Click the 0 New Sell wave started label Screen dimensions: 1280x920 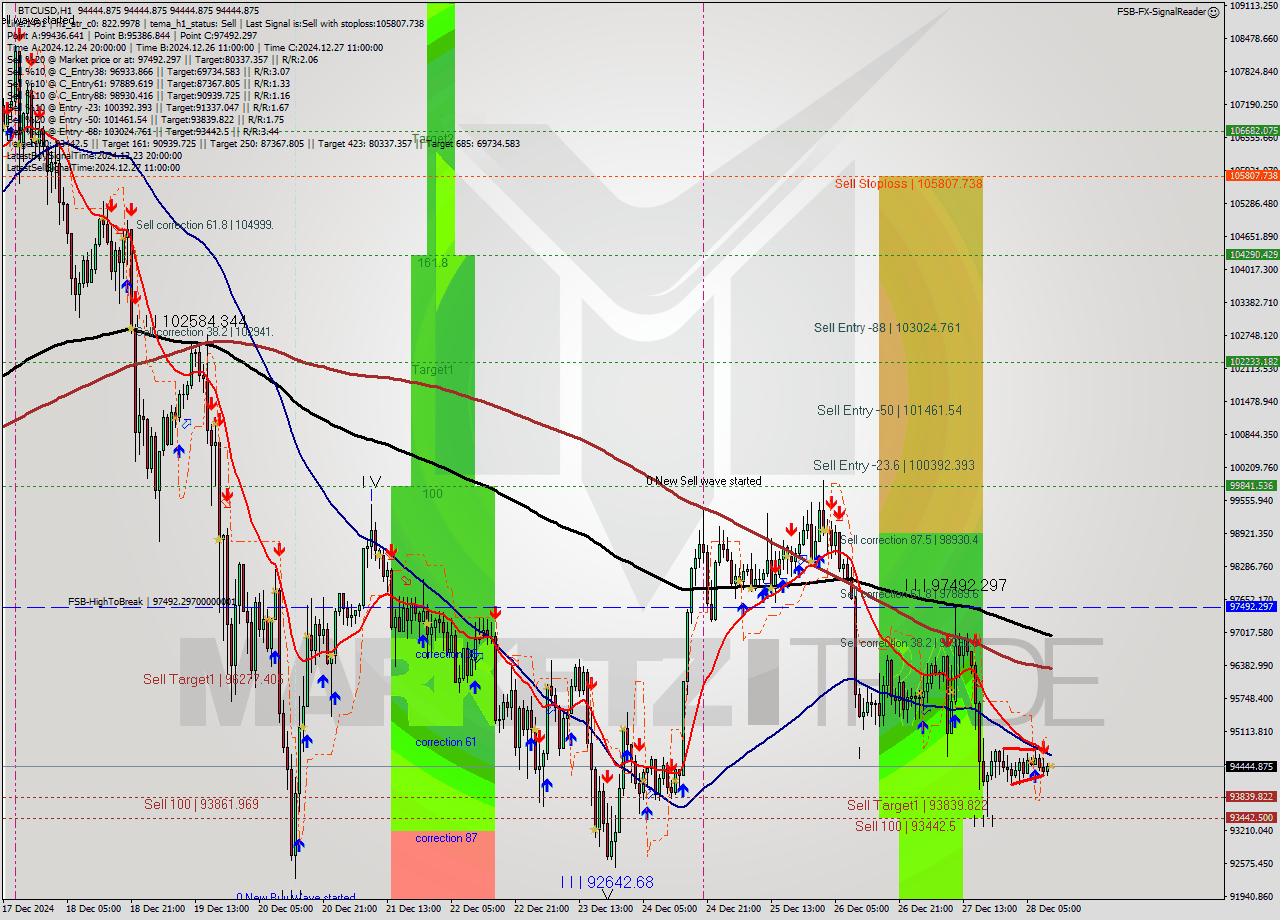[x=703, y=482]
